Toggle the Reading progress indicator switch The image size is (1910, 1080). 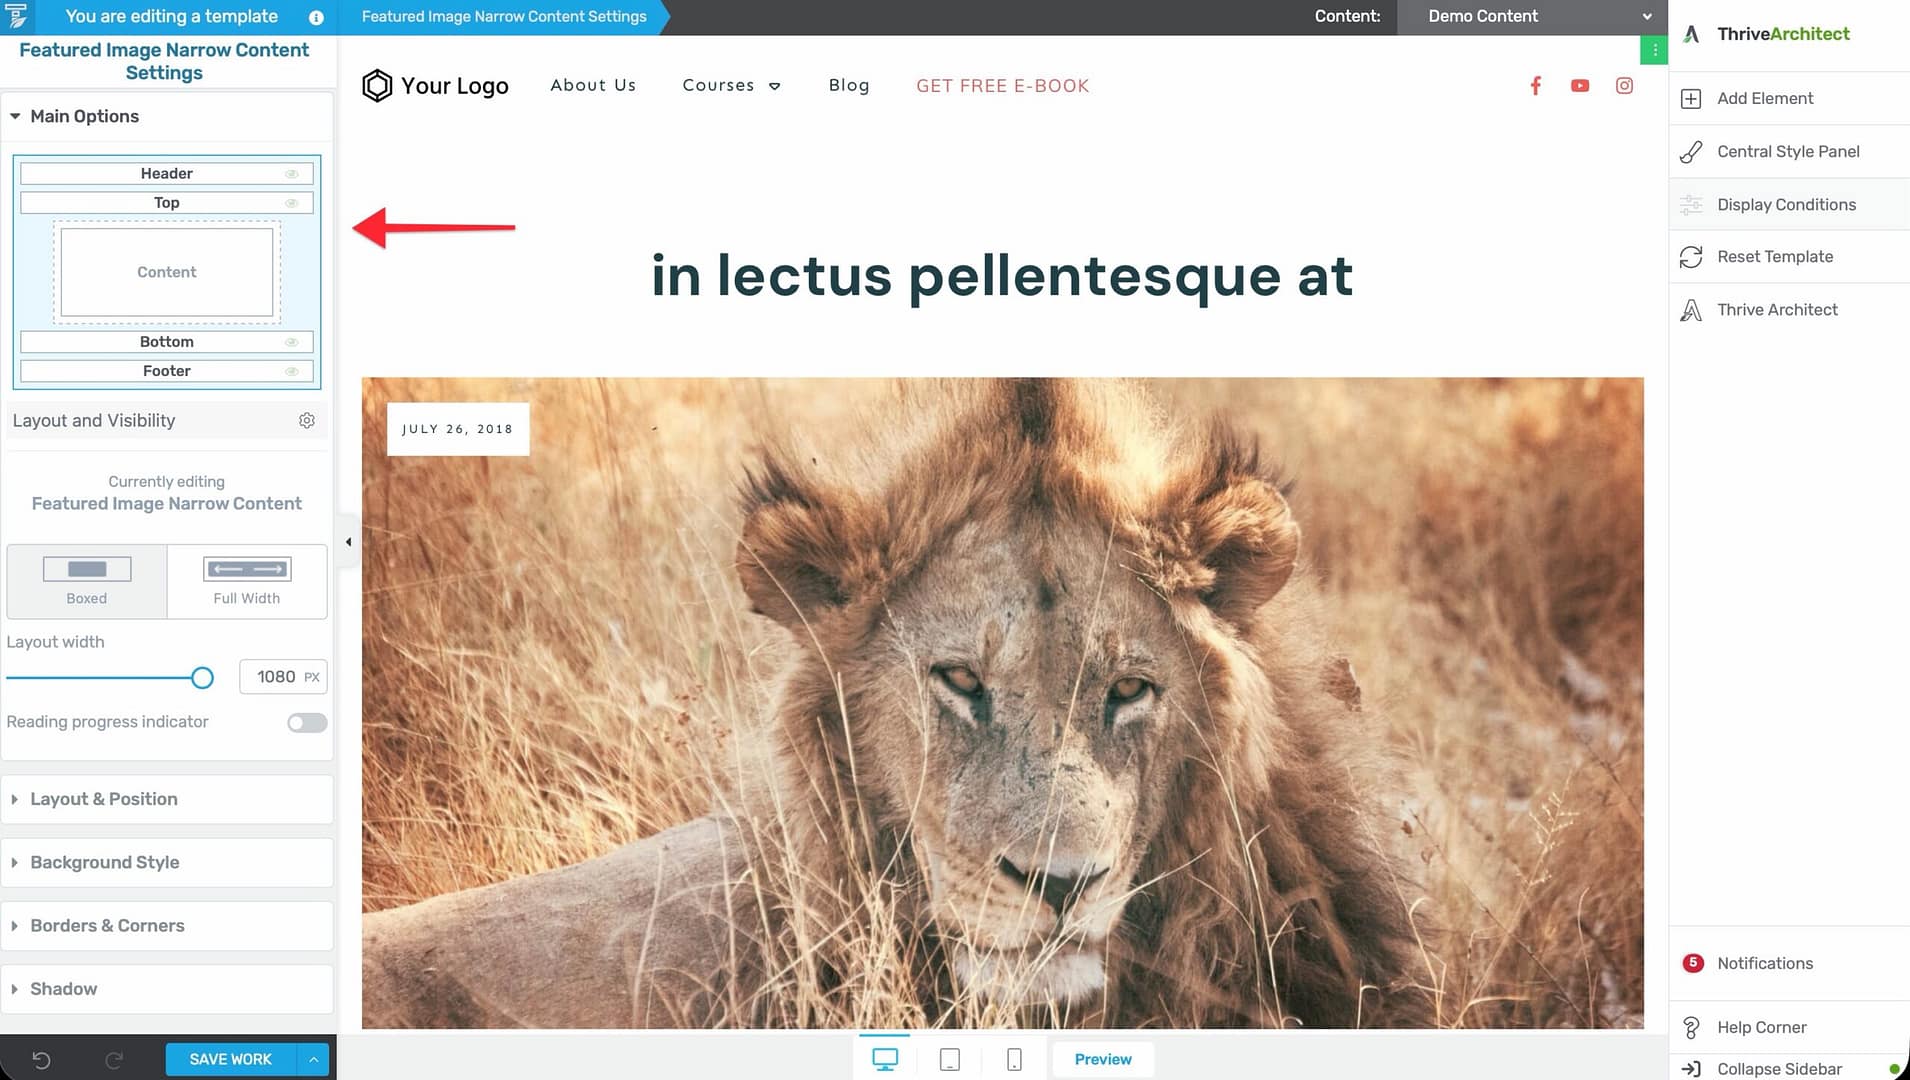[x=307, y=722]
